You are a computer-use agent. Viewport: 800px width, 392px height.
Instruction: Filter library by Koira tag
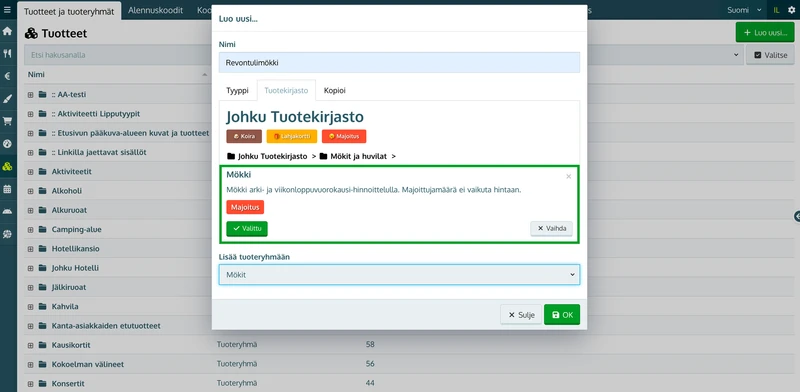[244, 136]
